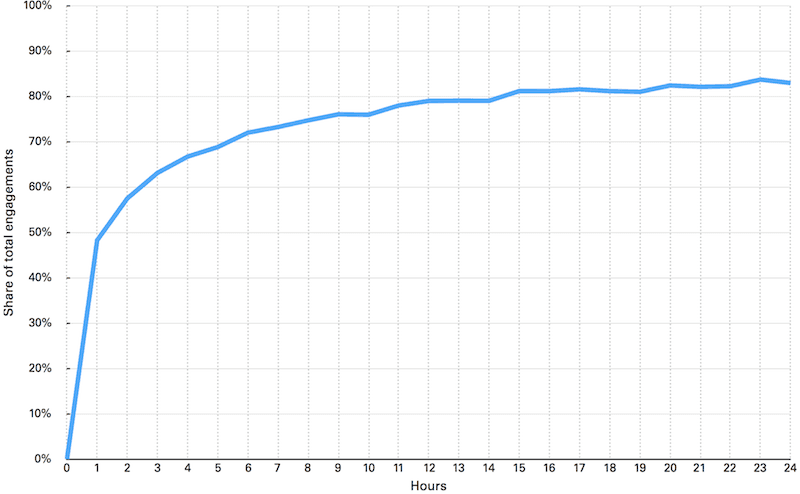Image resolution: width=800 pixels, height=494 pixels.
Task: Click the line's data point at hour 1
Action: pos(97,240)
